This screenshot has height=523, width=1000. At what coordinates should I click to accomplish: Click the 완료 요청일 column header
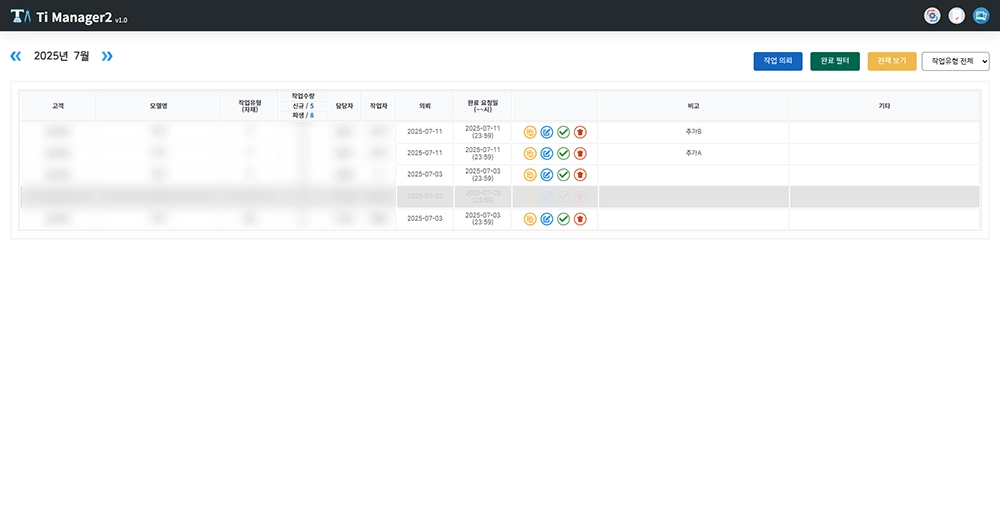coord(483,106)
